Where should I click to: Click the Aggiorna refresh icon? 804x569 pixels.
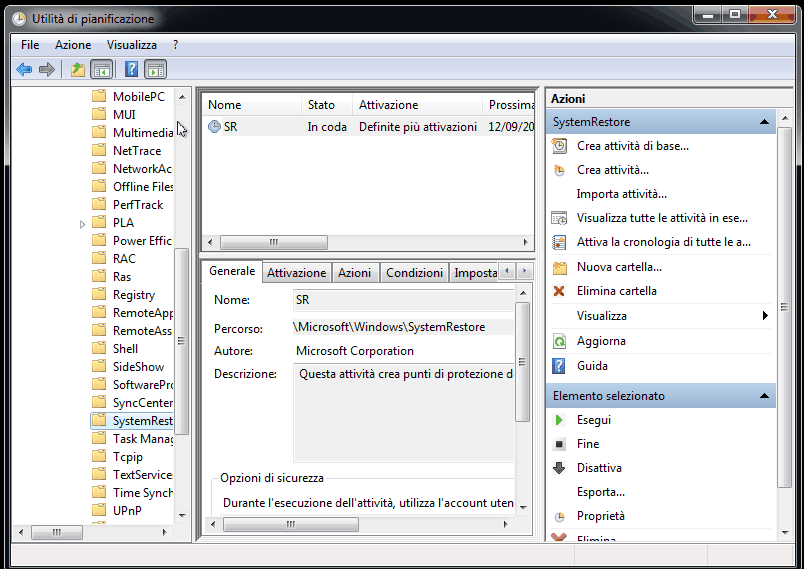point(559,341)
